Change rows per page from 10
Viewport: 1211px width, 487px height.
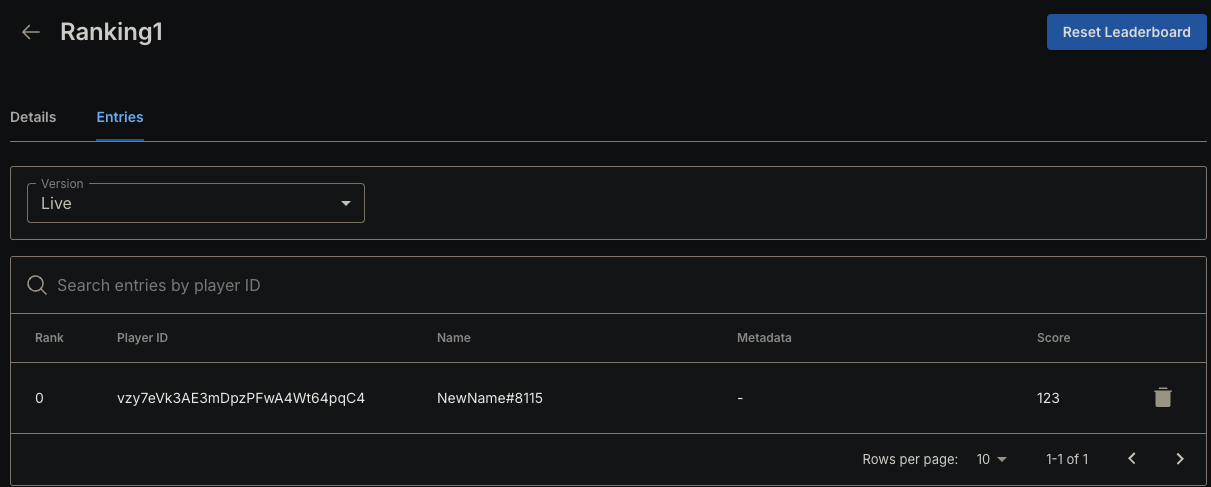(x=992, y=459)
